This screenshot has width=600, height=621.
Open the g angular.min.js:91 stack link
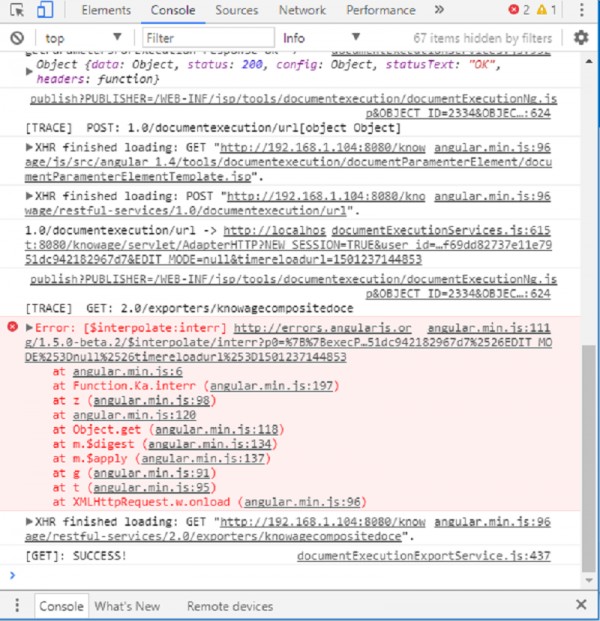point(151,473)
